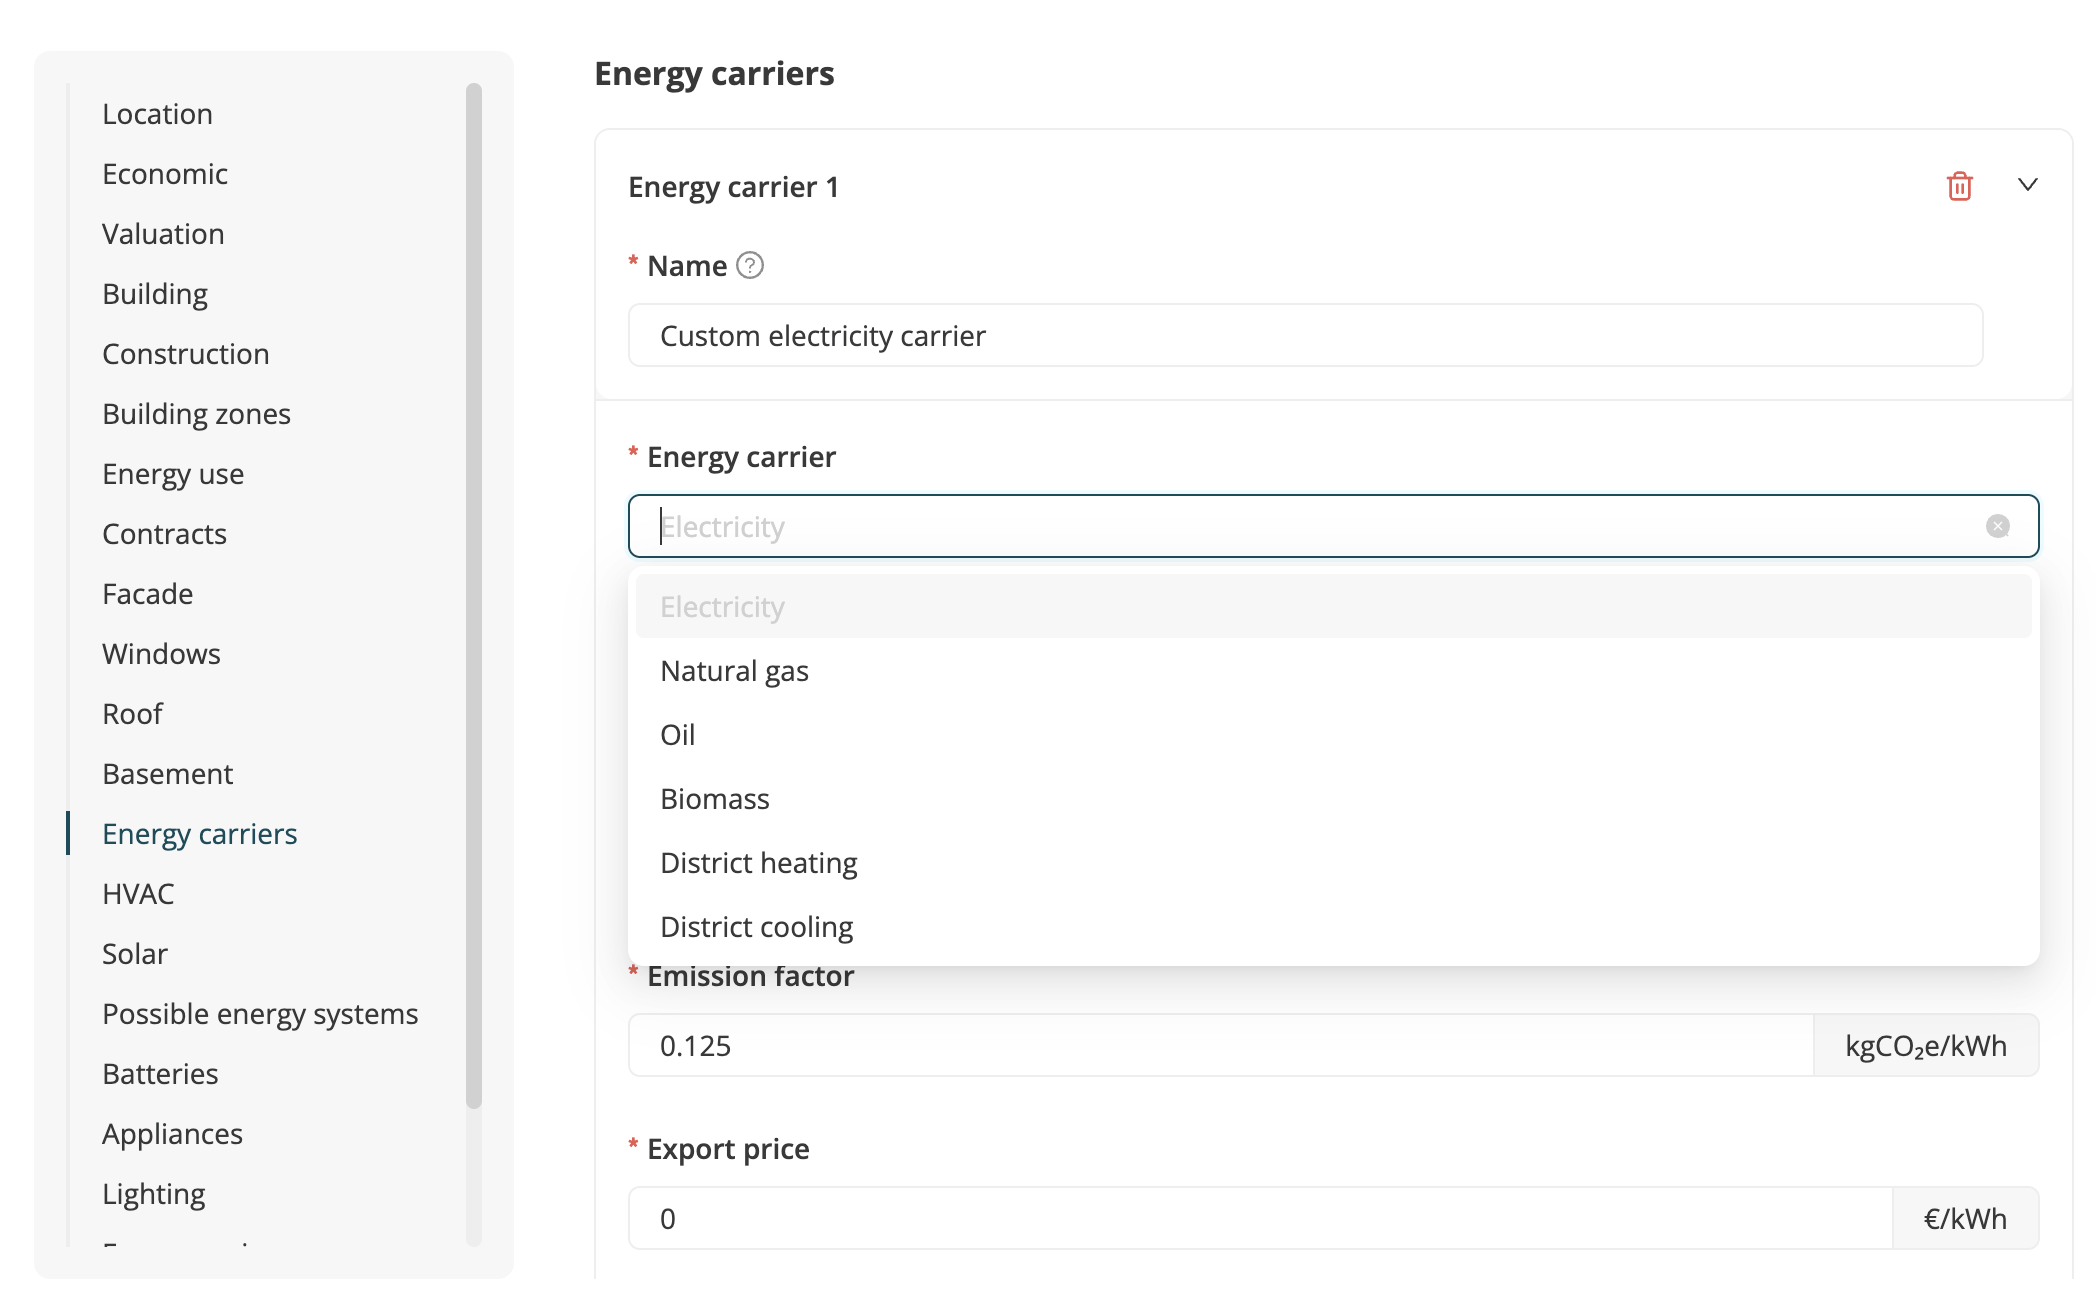Click the sidebar vertical scrollbar
Viewport: 2096px width, 1292px height.
(x=474, y=596)
